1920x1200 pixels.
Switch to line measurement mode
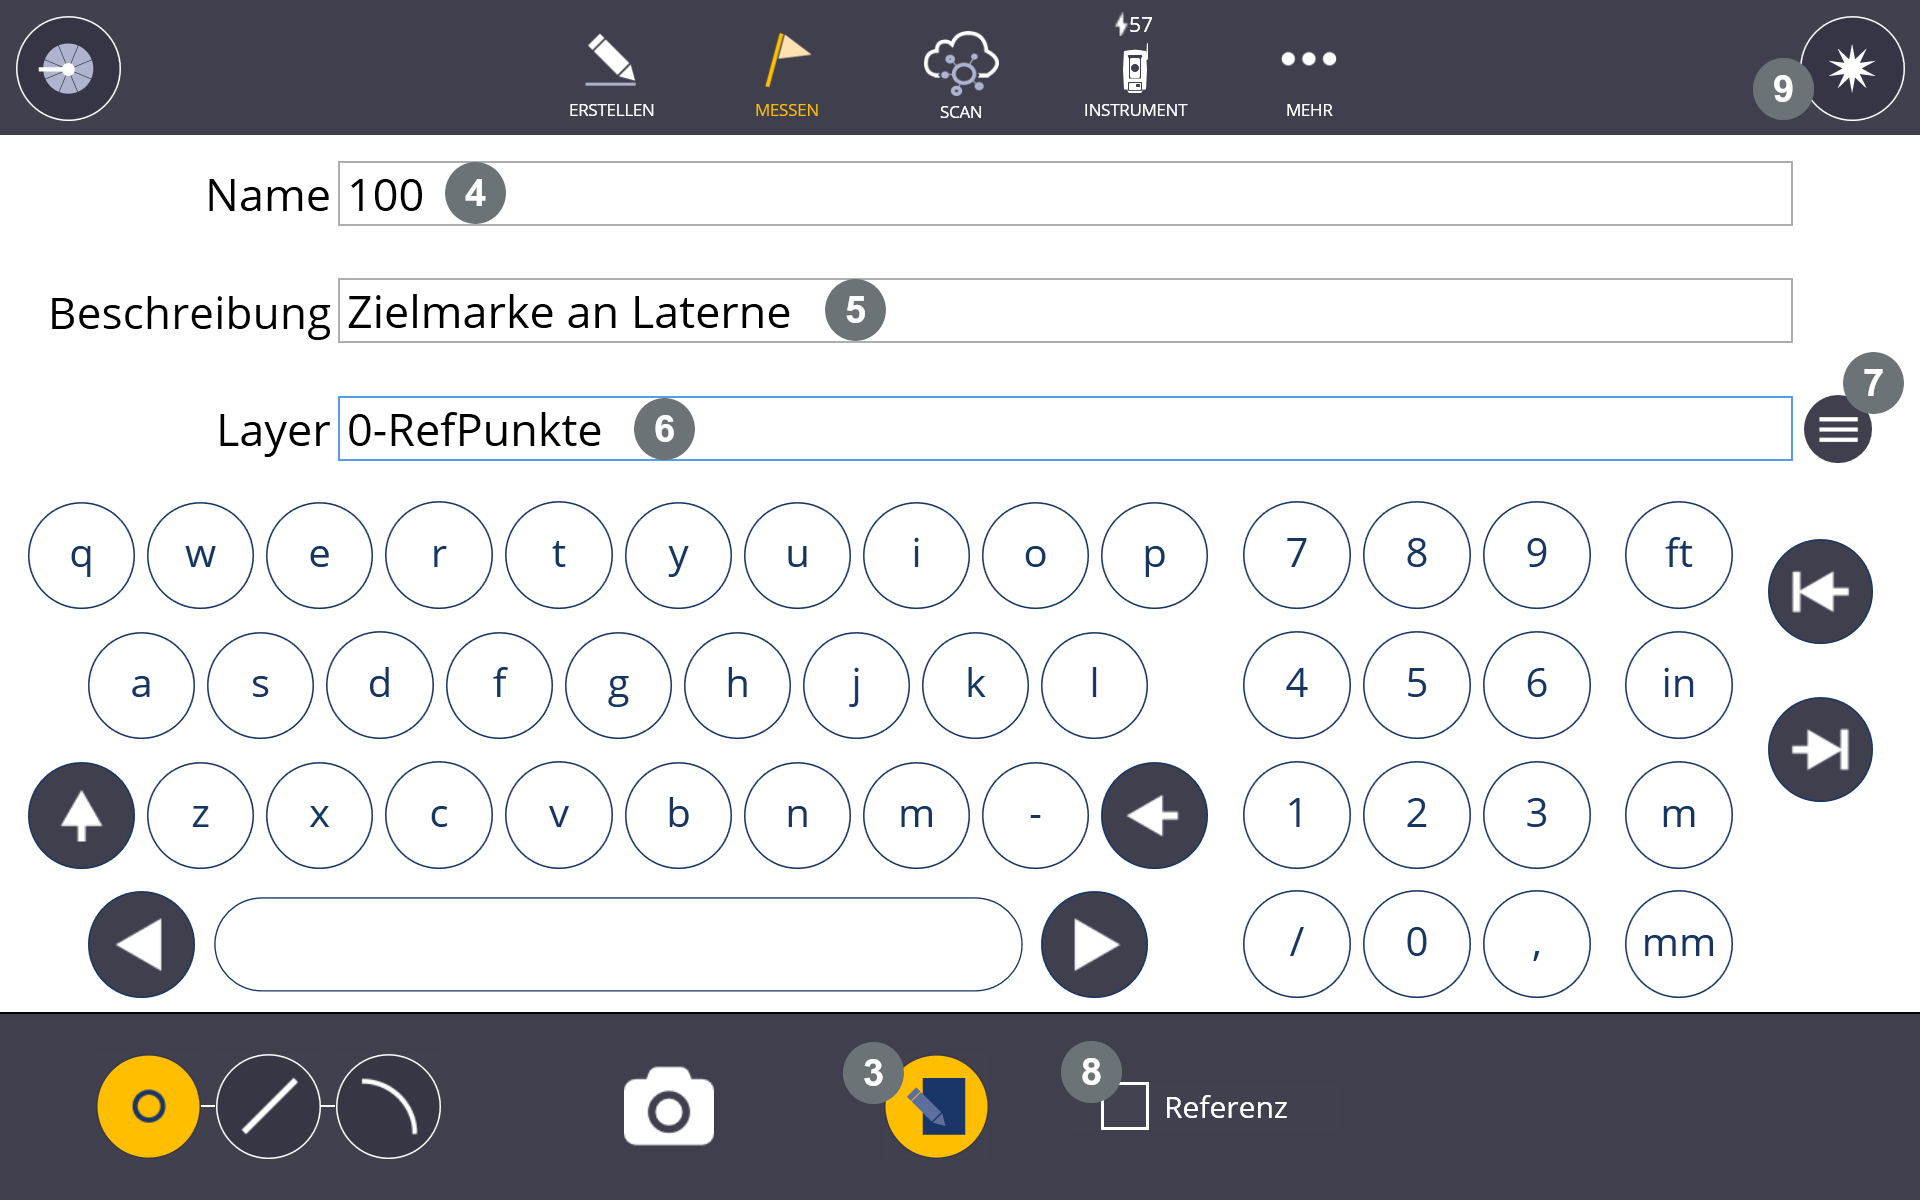[x=268, y=1107]
